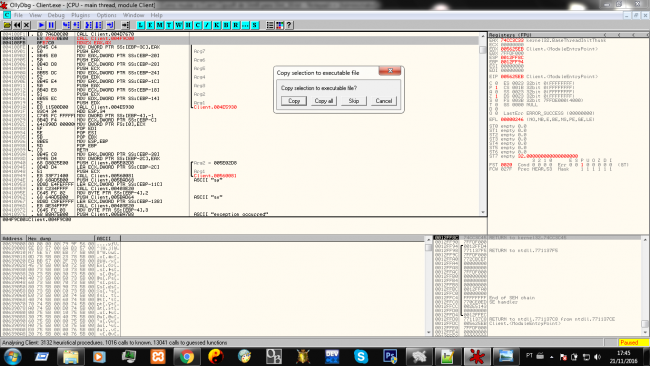Image resolution: width=650 pixels, height=366 pixels.
Task: Click the Restart program rewind icon
Action: tap(17, 25)
